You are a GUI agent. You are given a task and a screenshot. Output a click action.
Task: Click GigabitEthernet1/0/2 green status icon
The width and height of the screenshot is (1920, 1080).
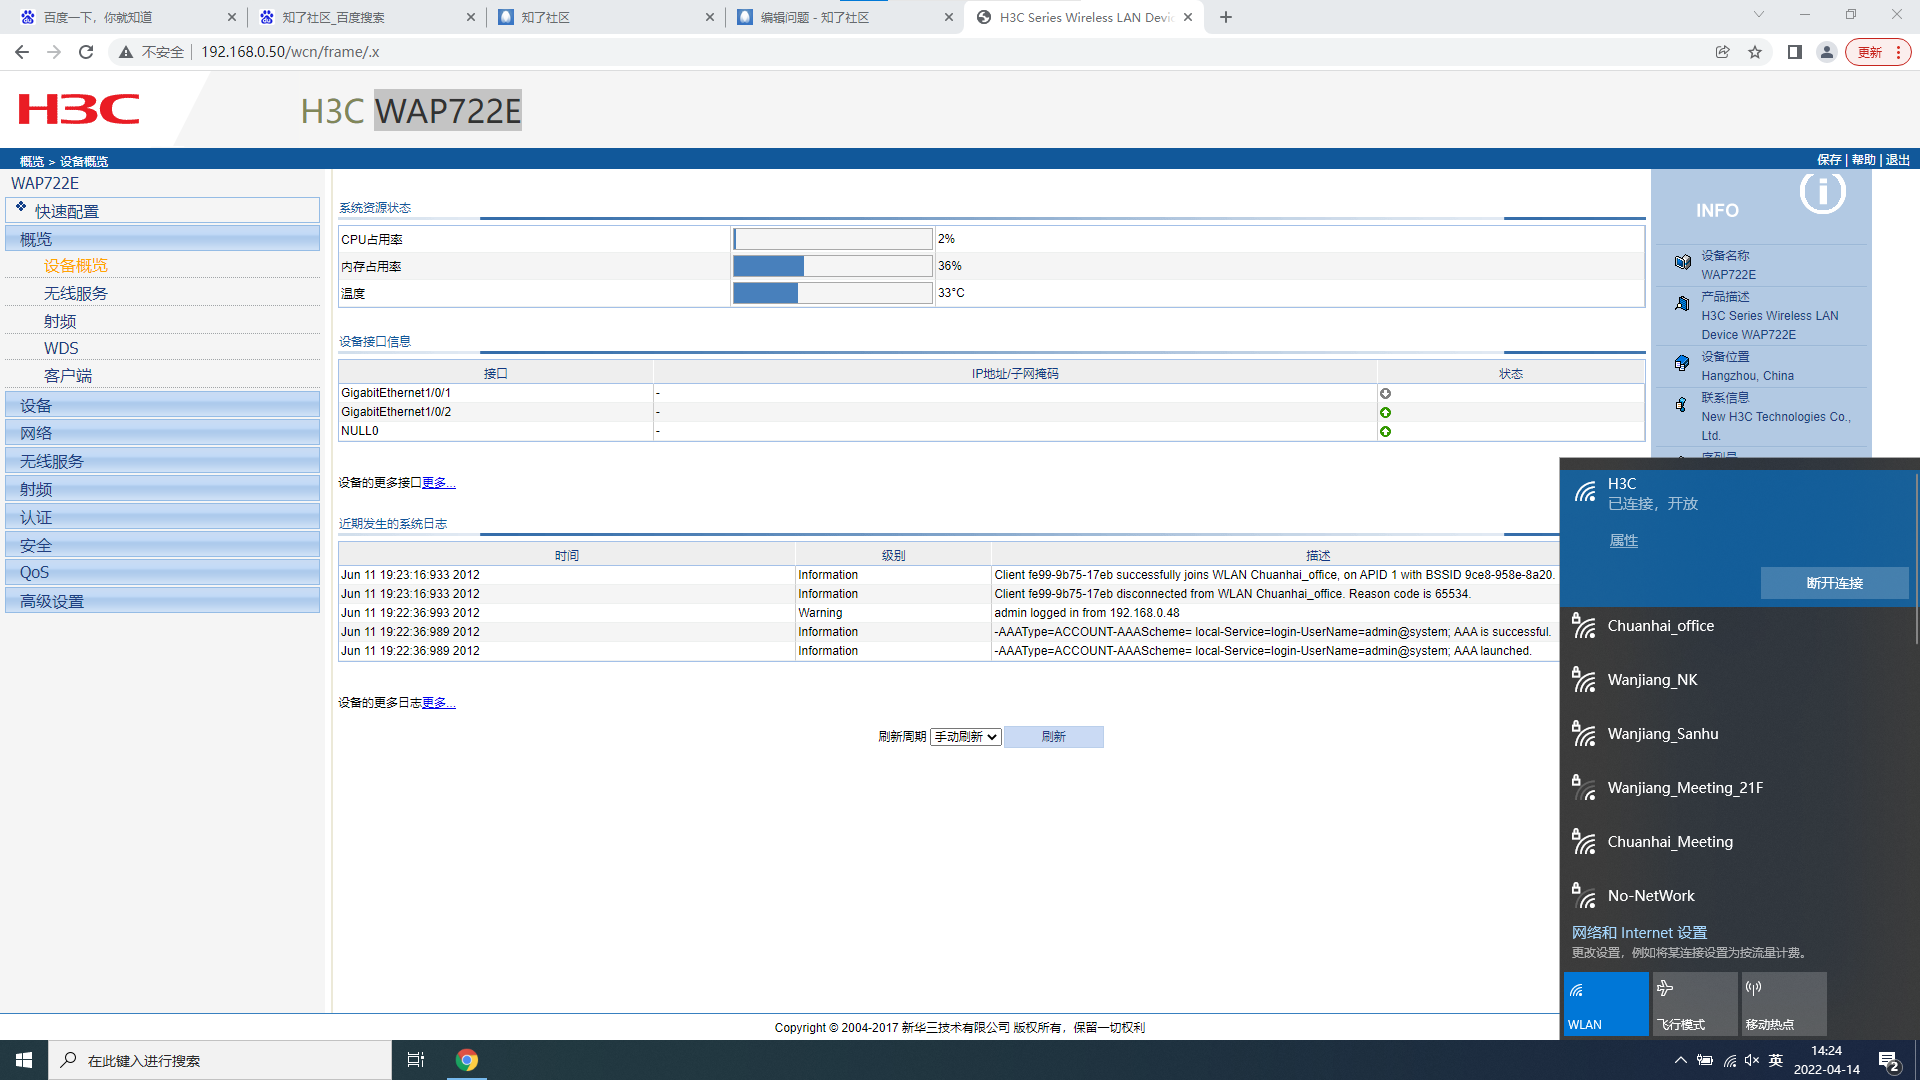click(x=1385, y=412)
